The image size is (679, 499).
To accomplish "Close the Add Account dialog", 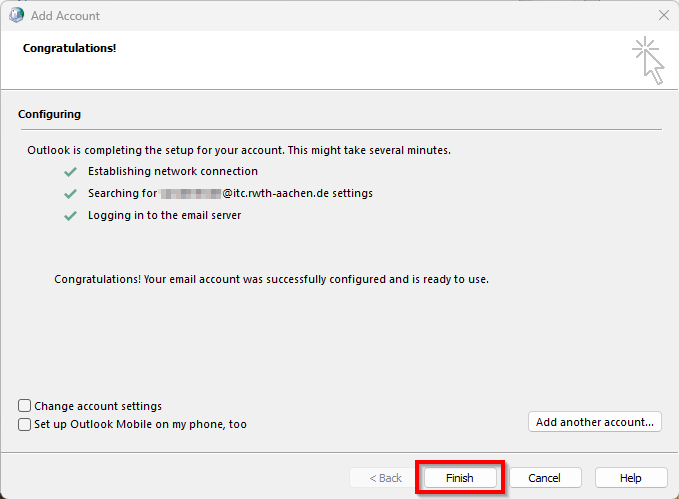I will 663,16.
